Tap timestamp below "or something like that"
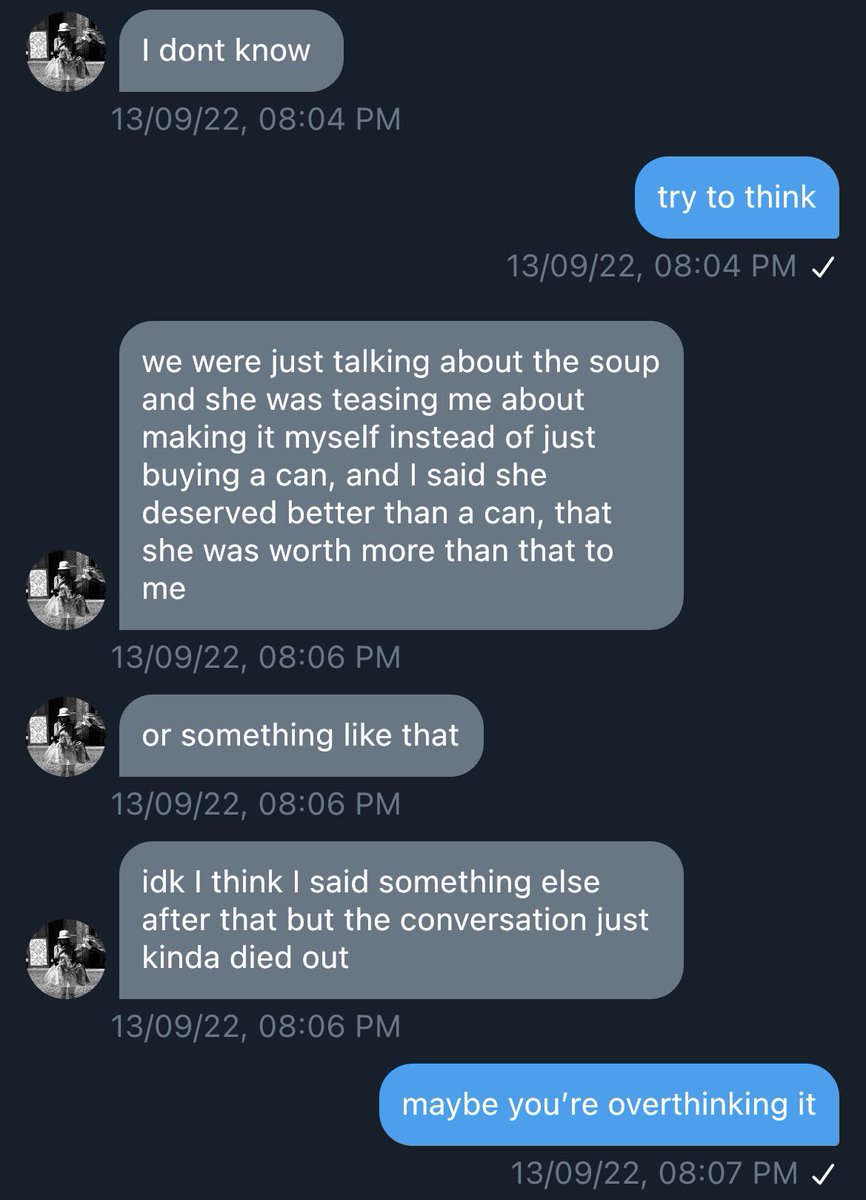This screenshot has width=866, height=1200. (x=256, y=804)
